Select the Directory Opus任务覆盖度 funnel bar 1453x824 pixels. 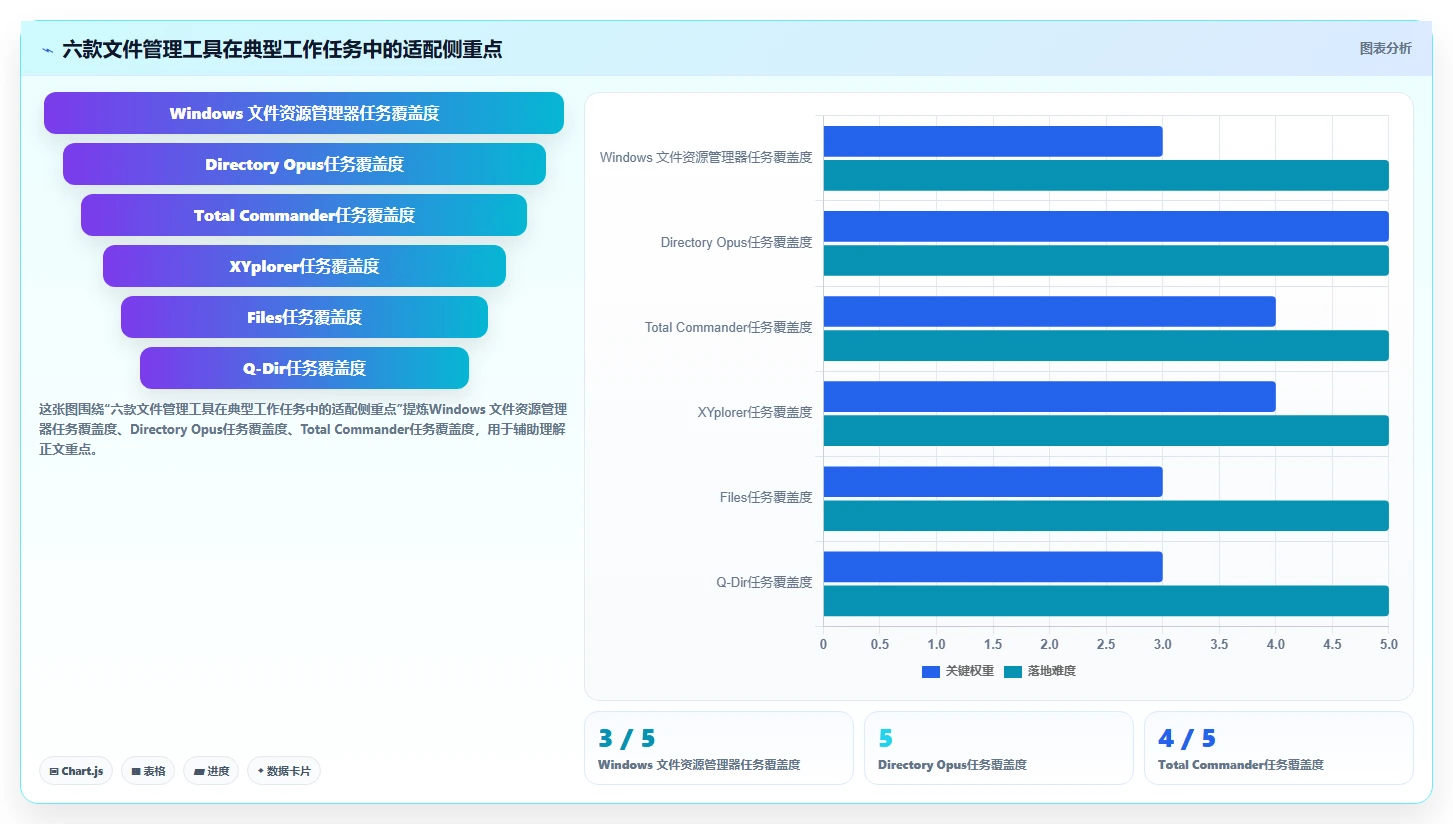pyautogui.click(x=304, y=164)
